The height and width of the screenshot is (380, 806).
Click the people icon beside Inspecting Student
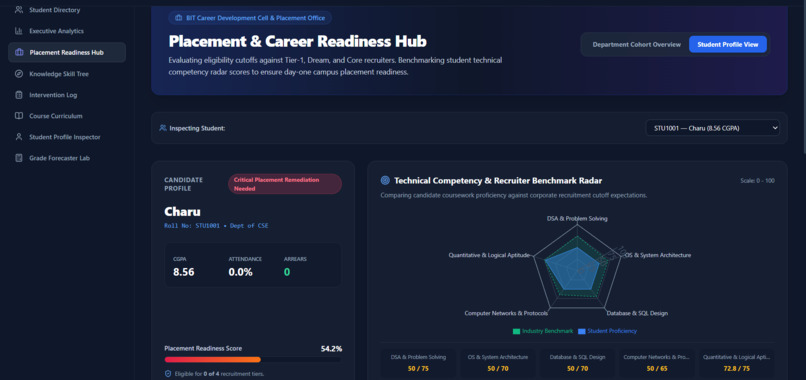(x=163, y=128)
